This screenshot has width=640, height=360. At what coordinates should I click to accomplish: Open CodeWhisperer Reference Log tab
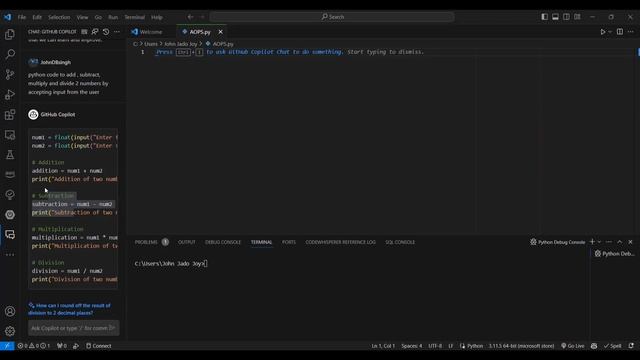tap(340, 242)
